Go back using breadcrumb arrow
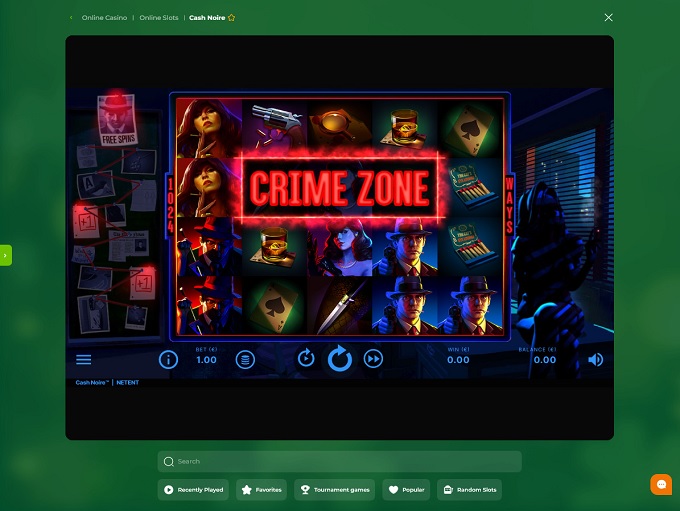Screen dimensions: 680x511 tap(71, 18)
